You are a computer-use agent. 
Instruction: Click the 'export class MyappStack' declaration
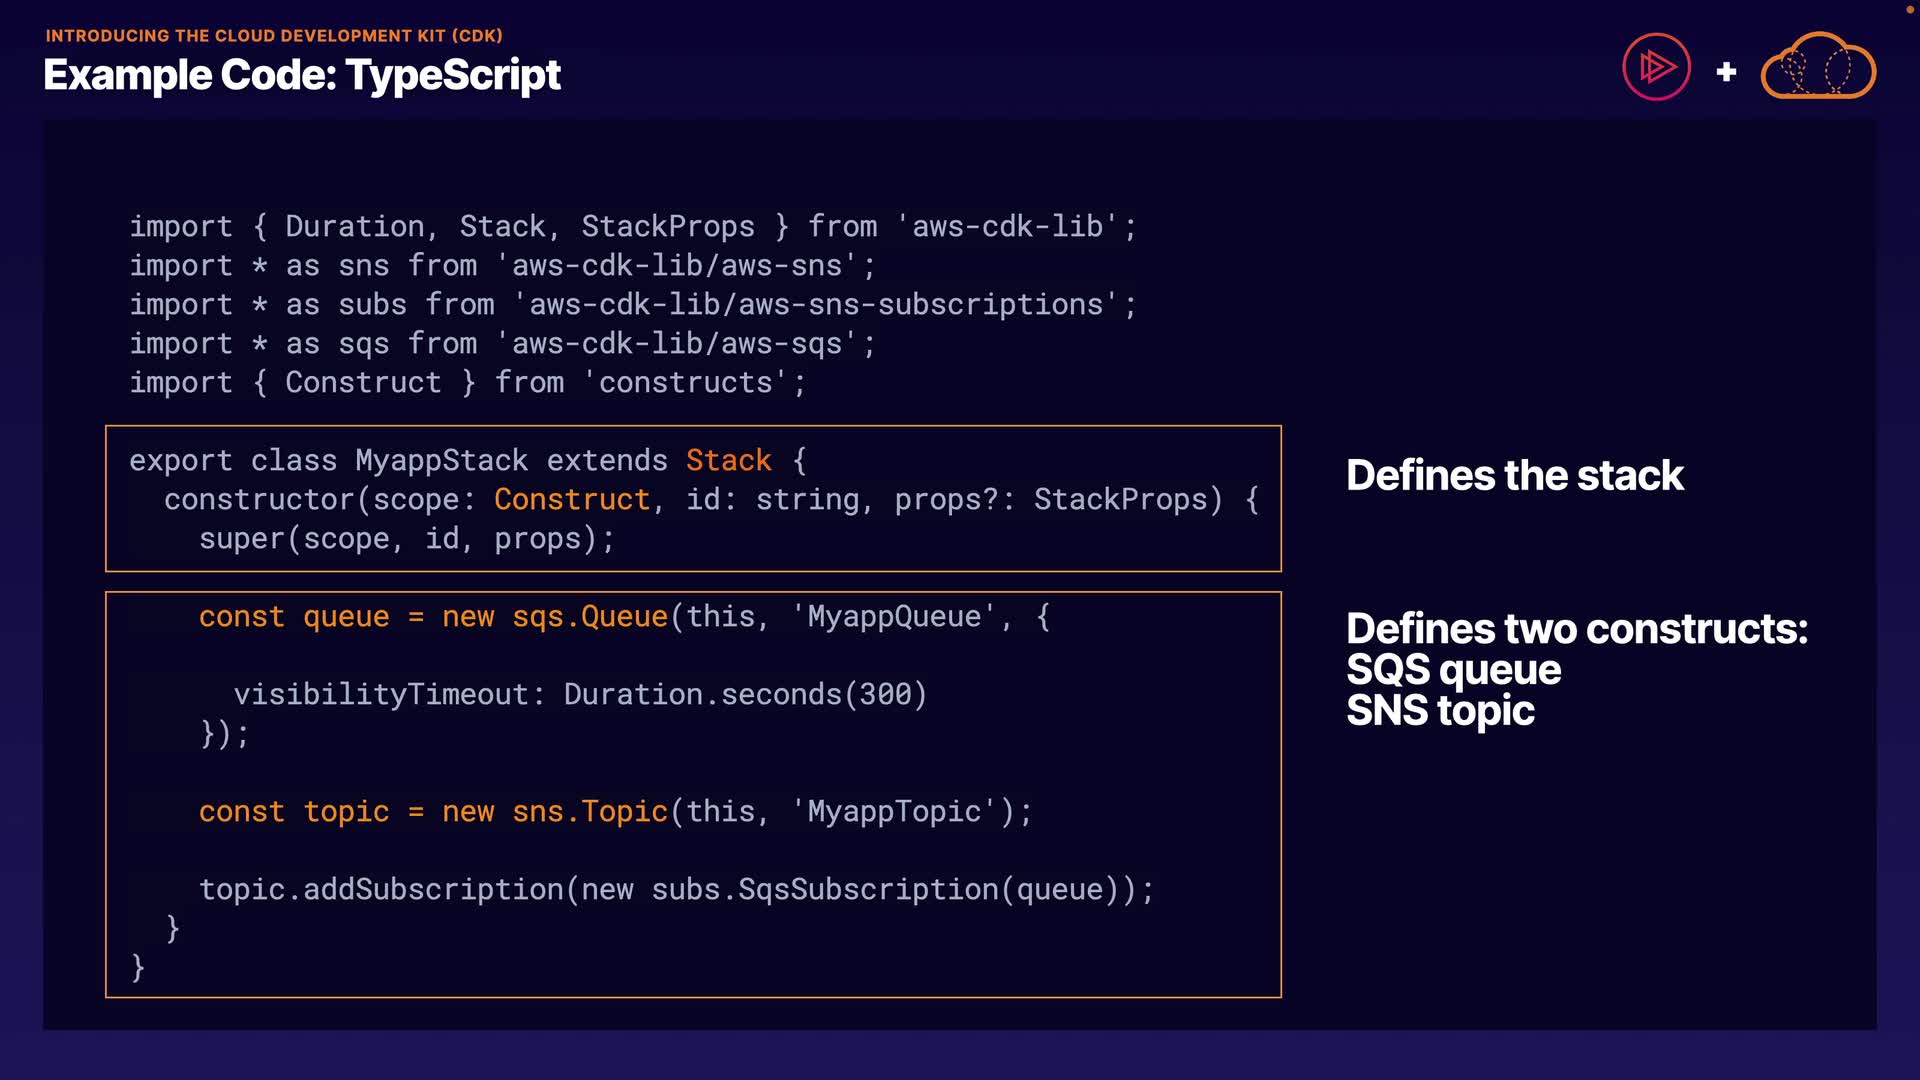(x=328, y=461)
